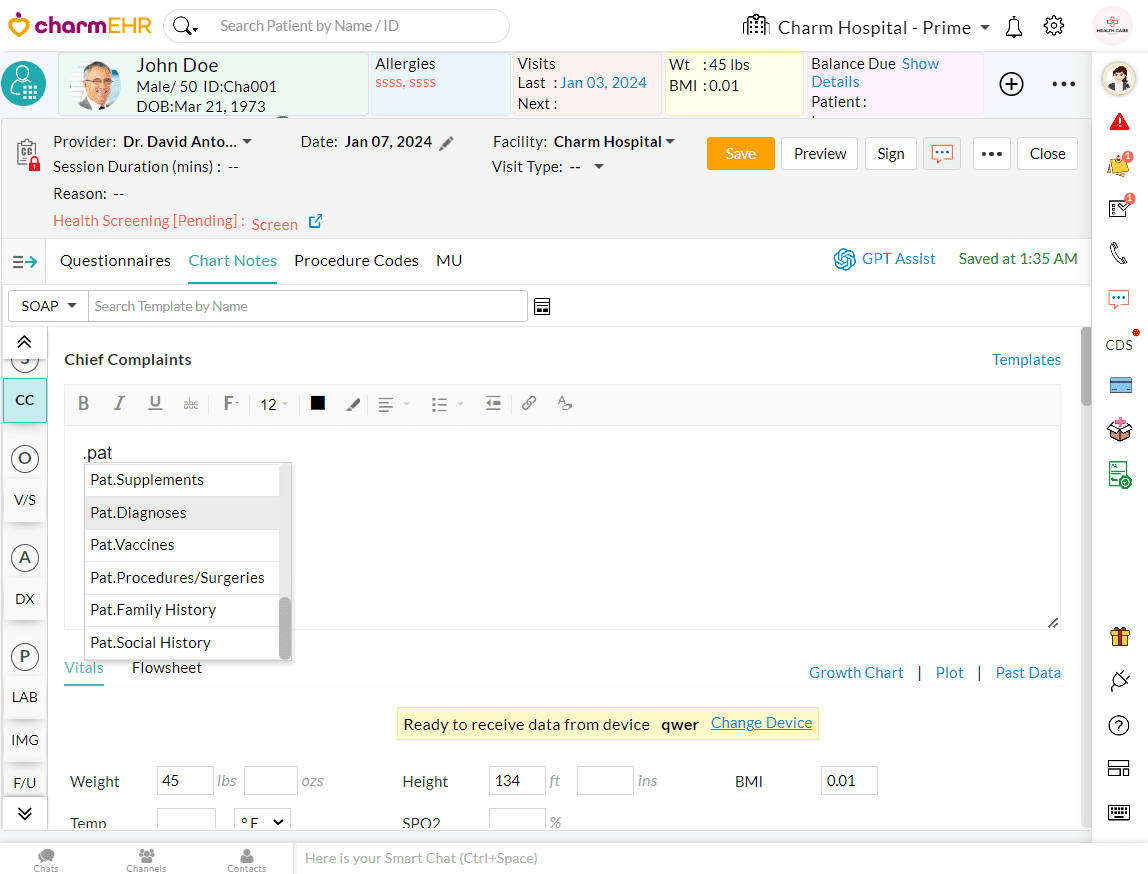Open the template list view icon

[x=542, y=306]
